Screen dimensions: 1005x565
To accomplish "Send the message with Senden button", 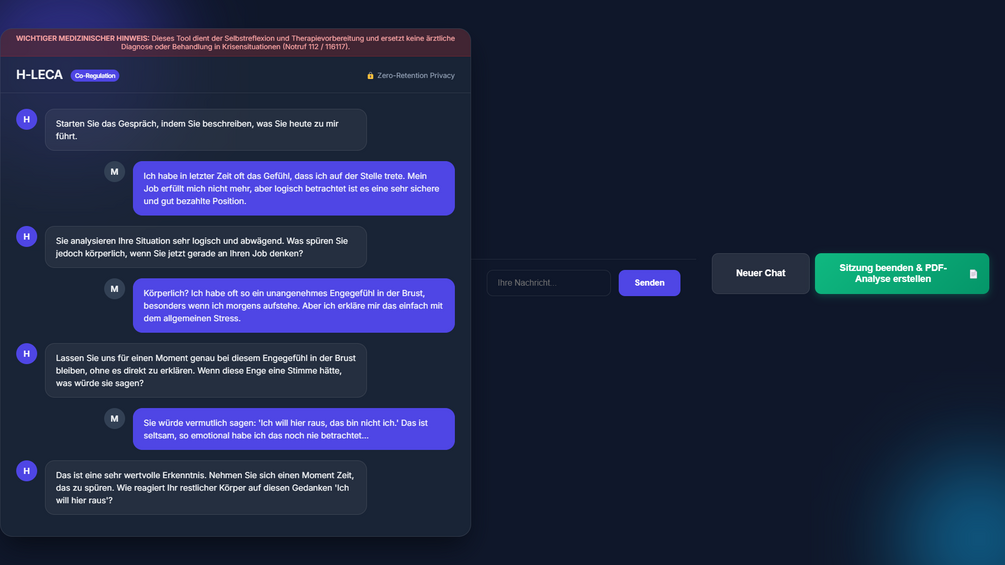I will 649,282.
